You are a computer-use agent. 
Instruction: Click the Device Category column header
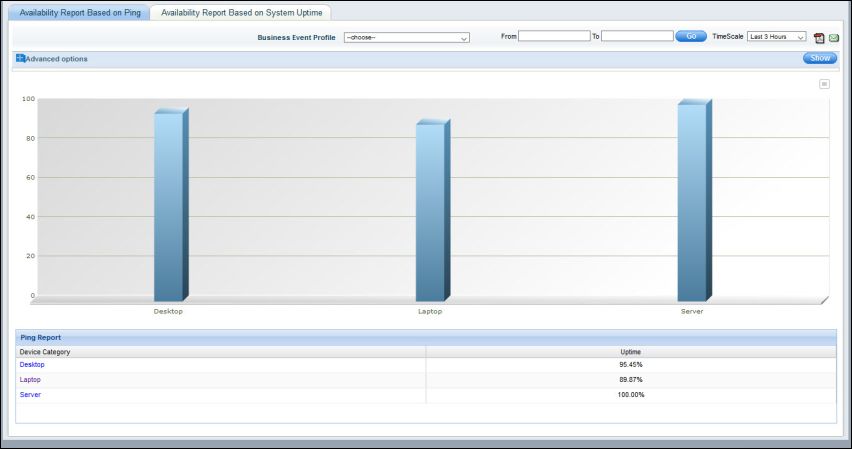point(45,352)
